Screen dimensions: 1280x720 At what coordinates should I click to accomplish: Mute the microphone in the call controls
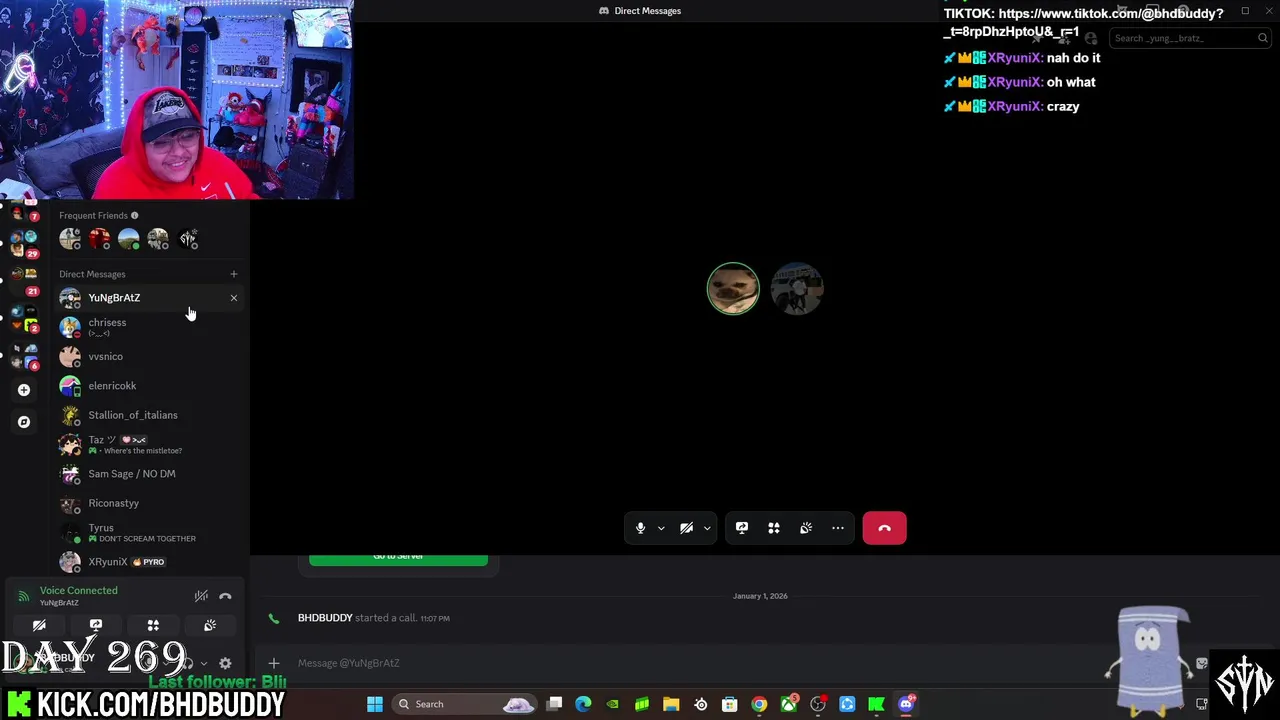[641, 528]
